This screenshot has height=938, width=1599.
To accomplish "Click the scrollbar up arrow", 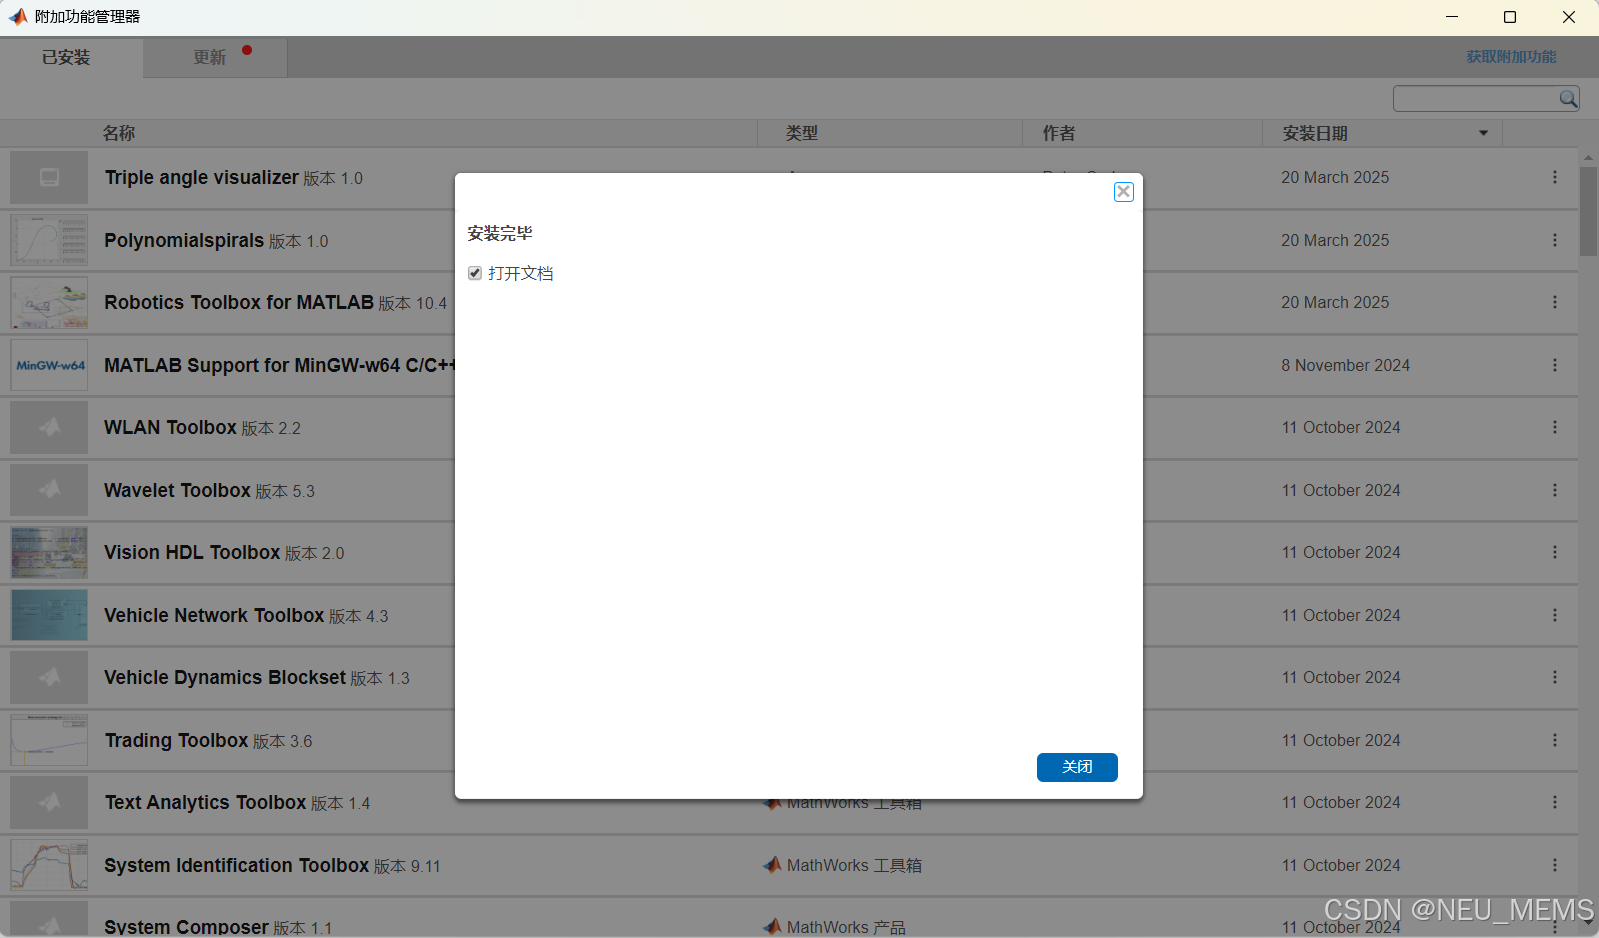I will (x=1588, y=158).
